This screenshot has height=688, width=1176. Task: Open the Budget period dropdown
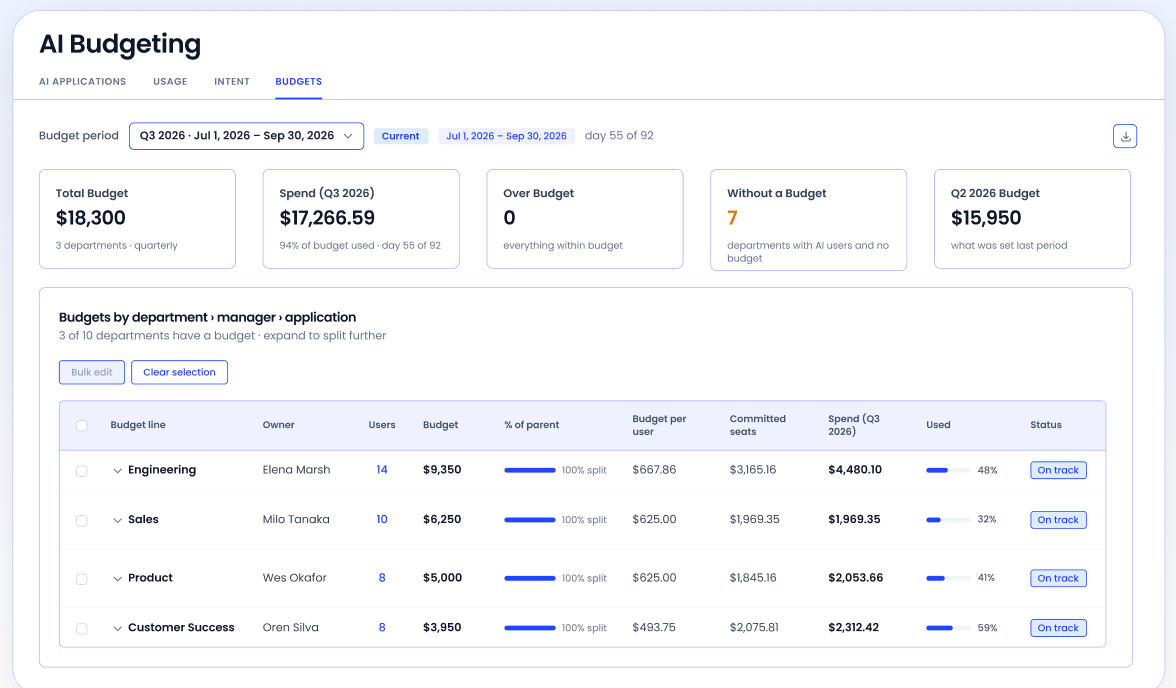pos(246,136)
